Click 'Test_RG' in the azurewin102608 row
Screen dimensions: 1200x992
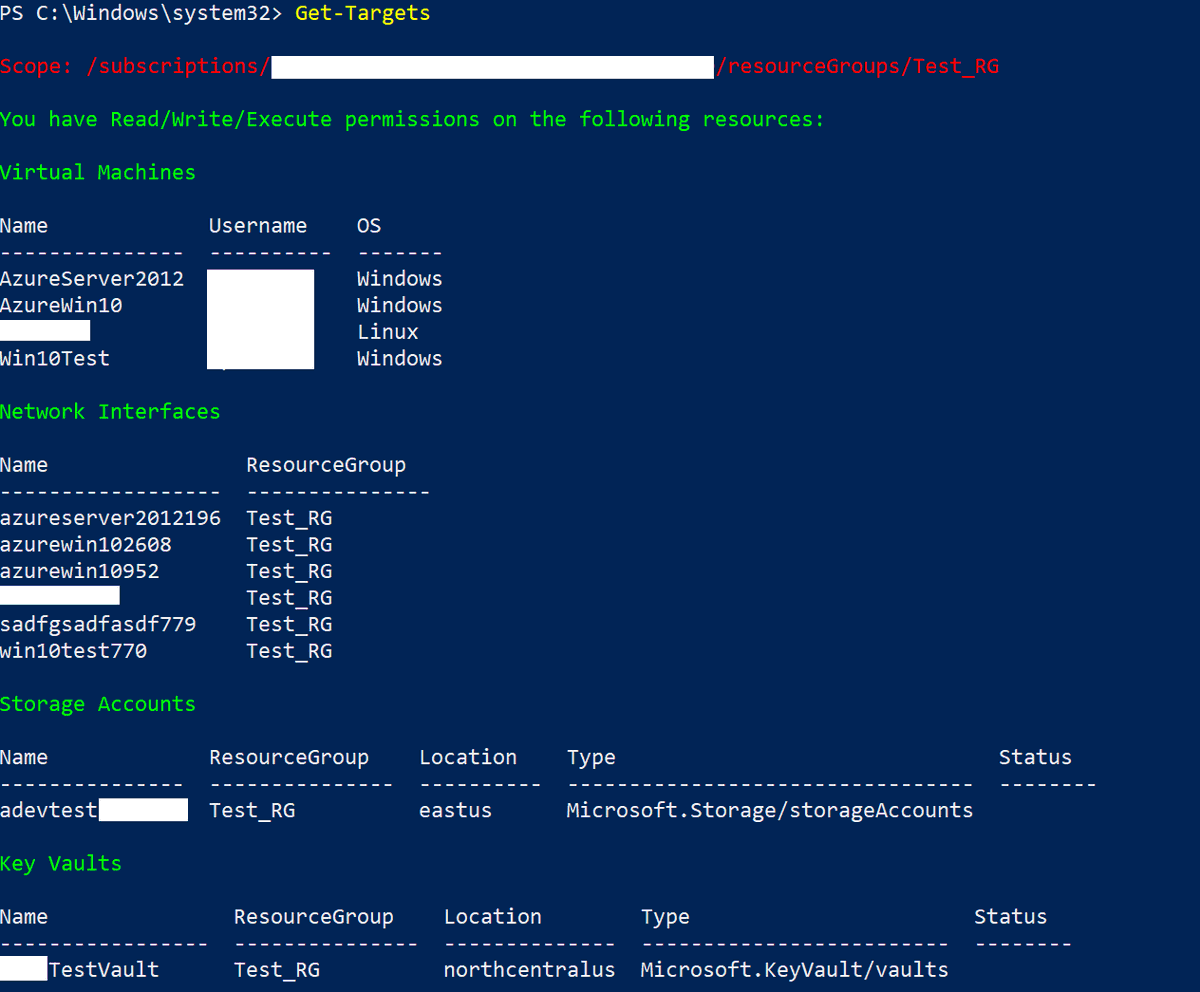[289, 545]
